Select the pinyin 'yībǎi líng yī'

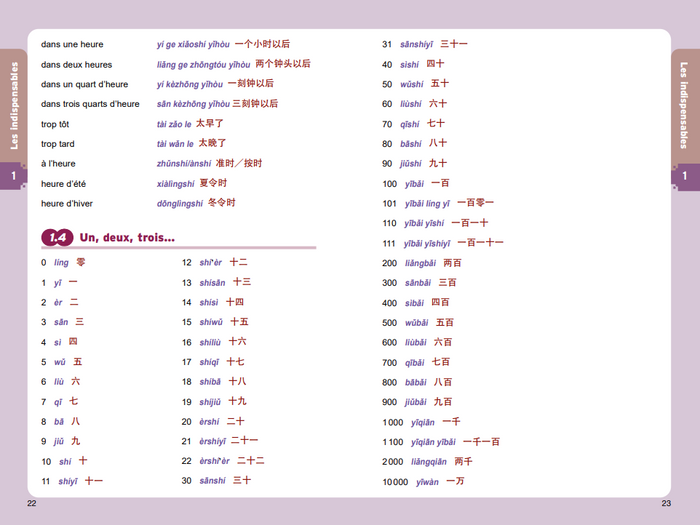[x=426, y=203]
